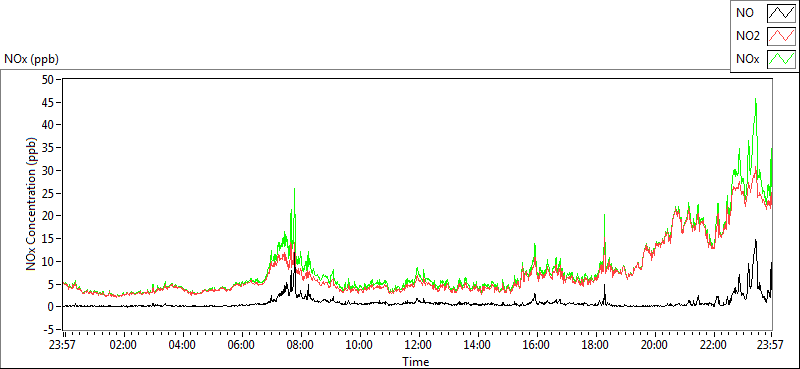Click the NOx spike after 18:00
This screenshot has width=800, height=369.
pos(604,215)
